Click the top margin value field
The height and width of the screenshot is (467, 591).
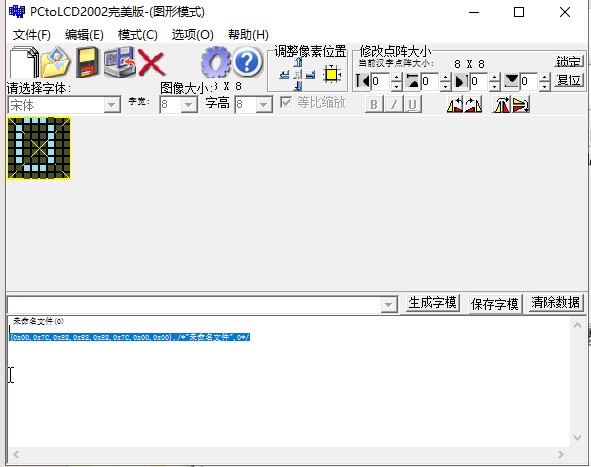tap(430, 81)
